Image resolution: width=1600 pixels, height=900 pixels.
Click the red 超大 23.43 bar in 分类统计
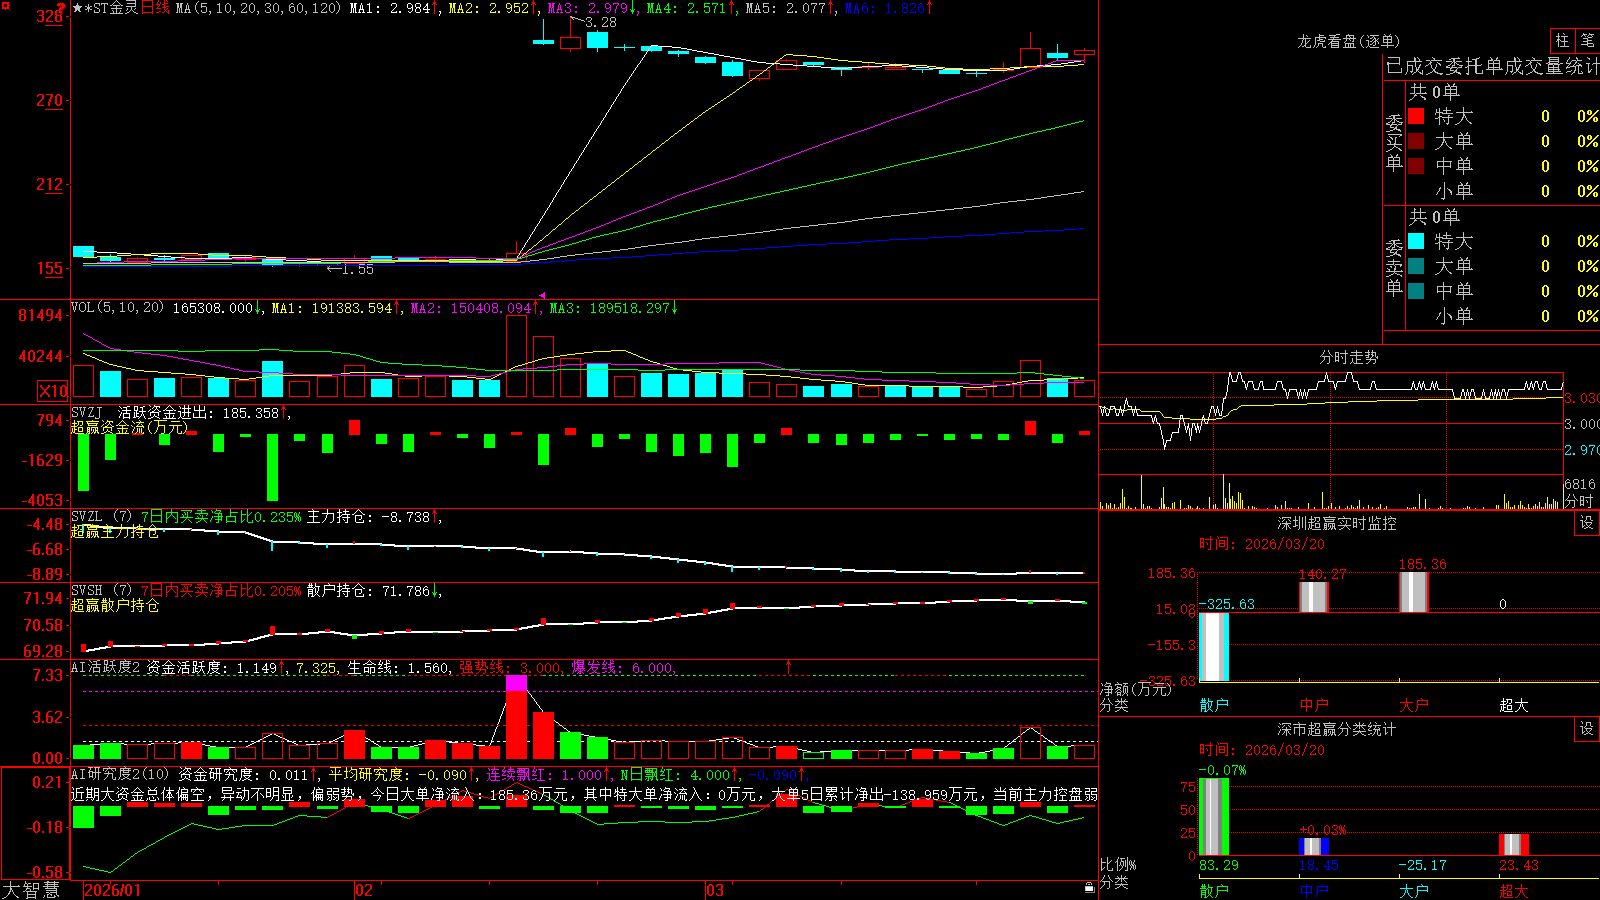click(x=1513, y=845)
